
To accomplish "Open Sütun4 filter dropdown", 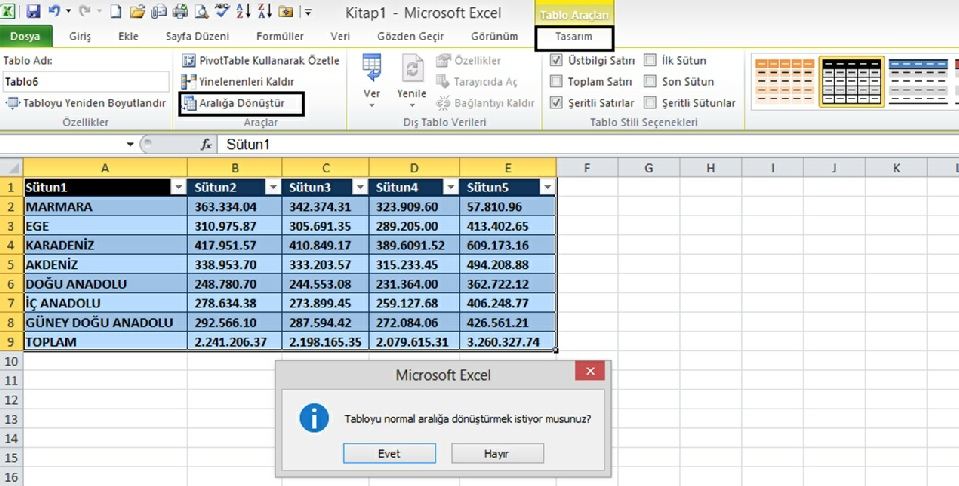I will [451, 188].
